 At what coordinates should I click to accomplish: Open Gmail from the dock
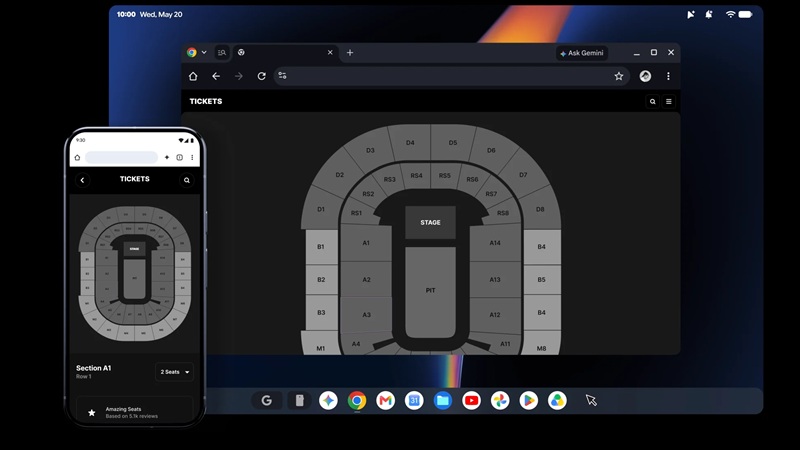pos(385,401)
